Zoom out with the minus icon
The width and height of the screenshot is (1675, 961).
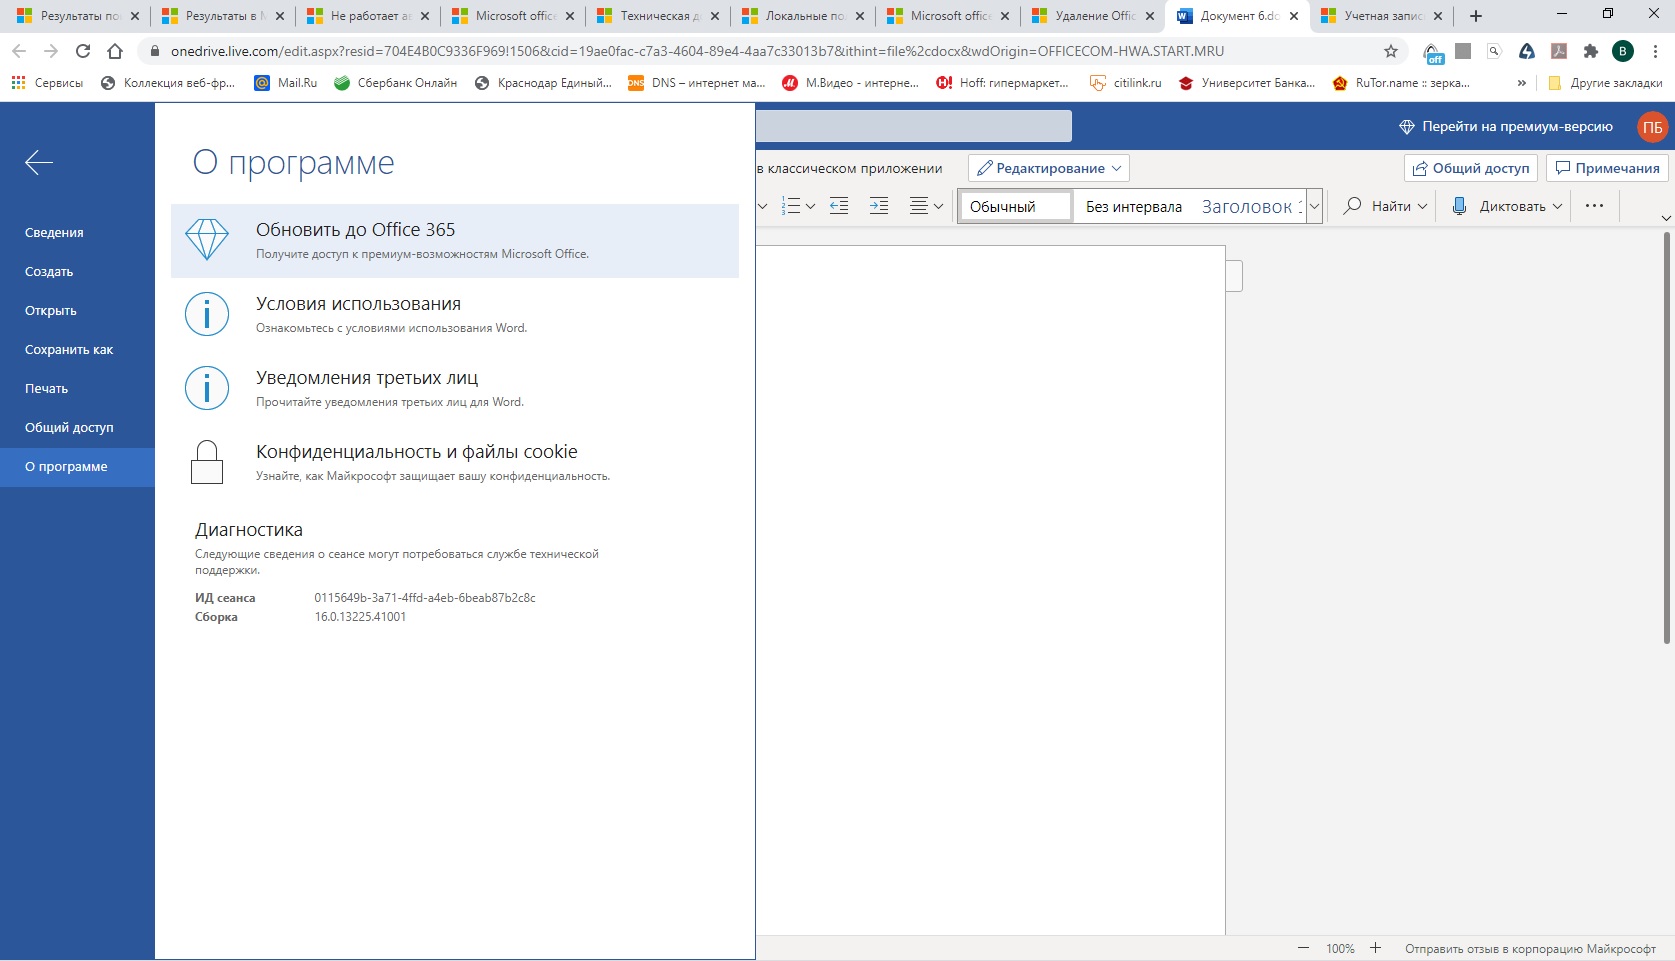point(1303,948)
